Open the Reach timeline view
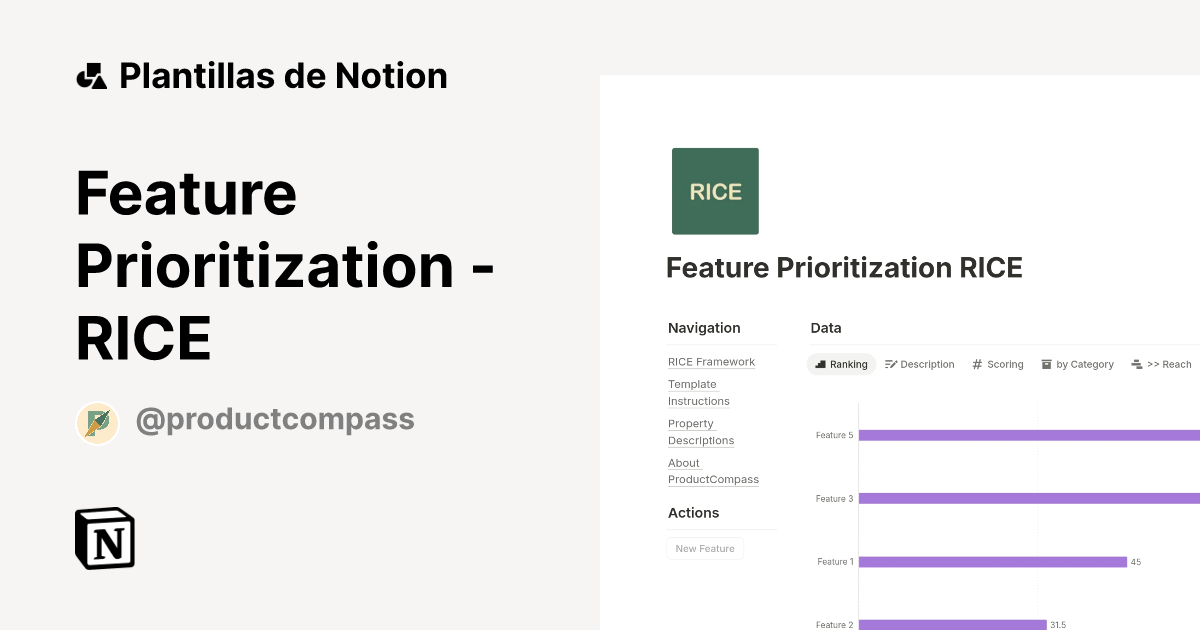This screenshot has width=1200, height=630. click(x=1170, y=364)
